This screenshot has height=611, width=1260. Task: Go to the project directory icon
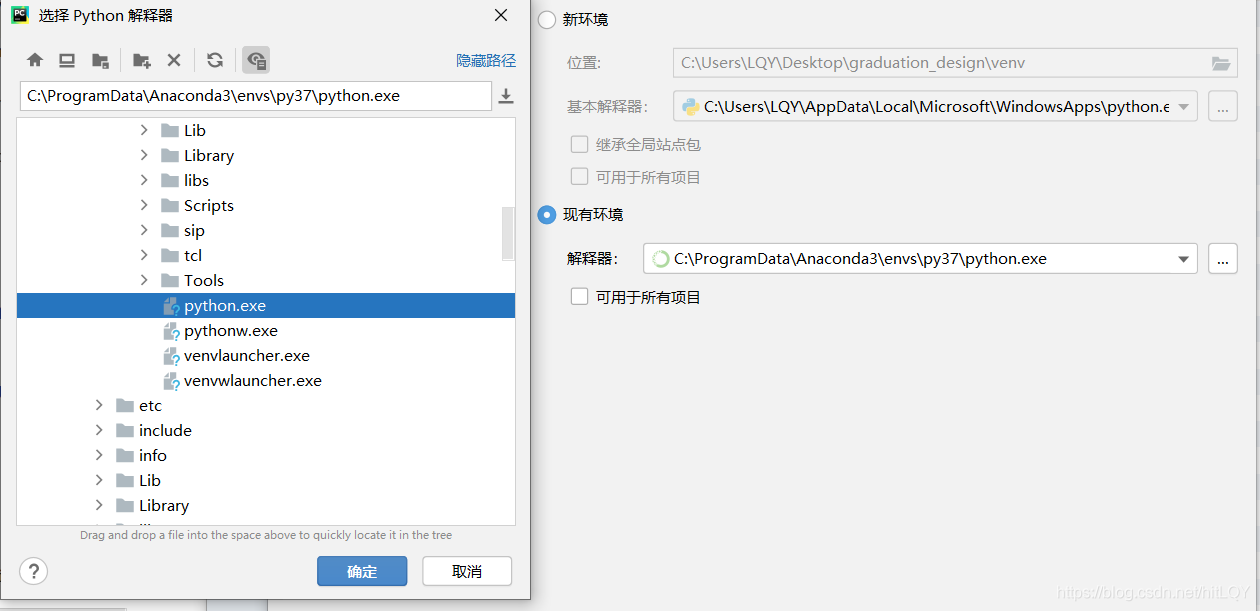point(100,60)
